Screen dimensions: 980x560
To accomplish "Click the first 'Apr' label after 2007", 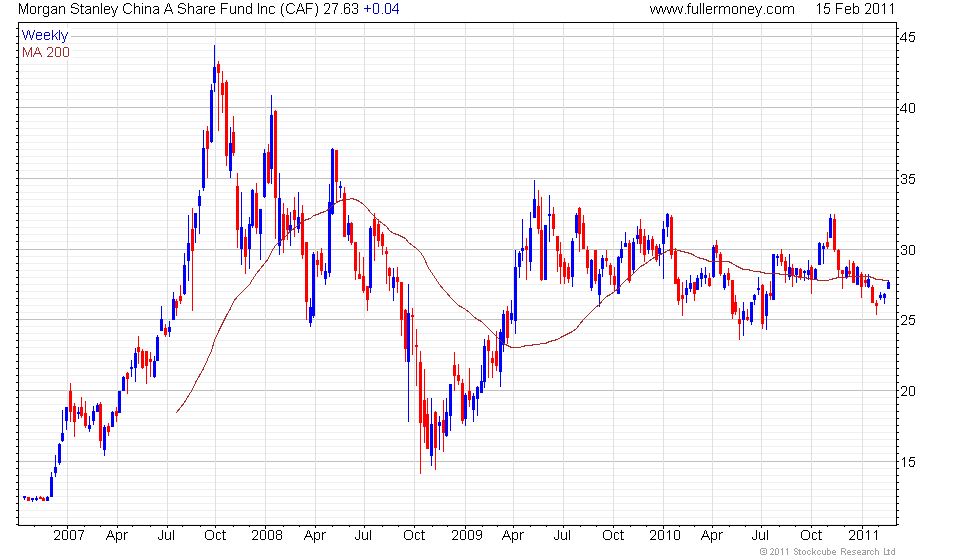I will (x=117, y=536).
